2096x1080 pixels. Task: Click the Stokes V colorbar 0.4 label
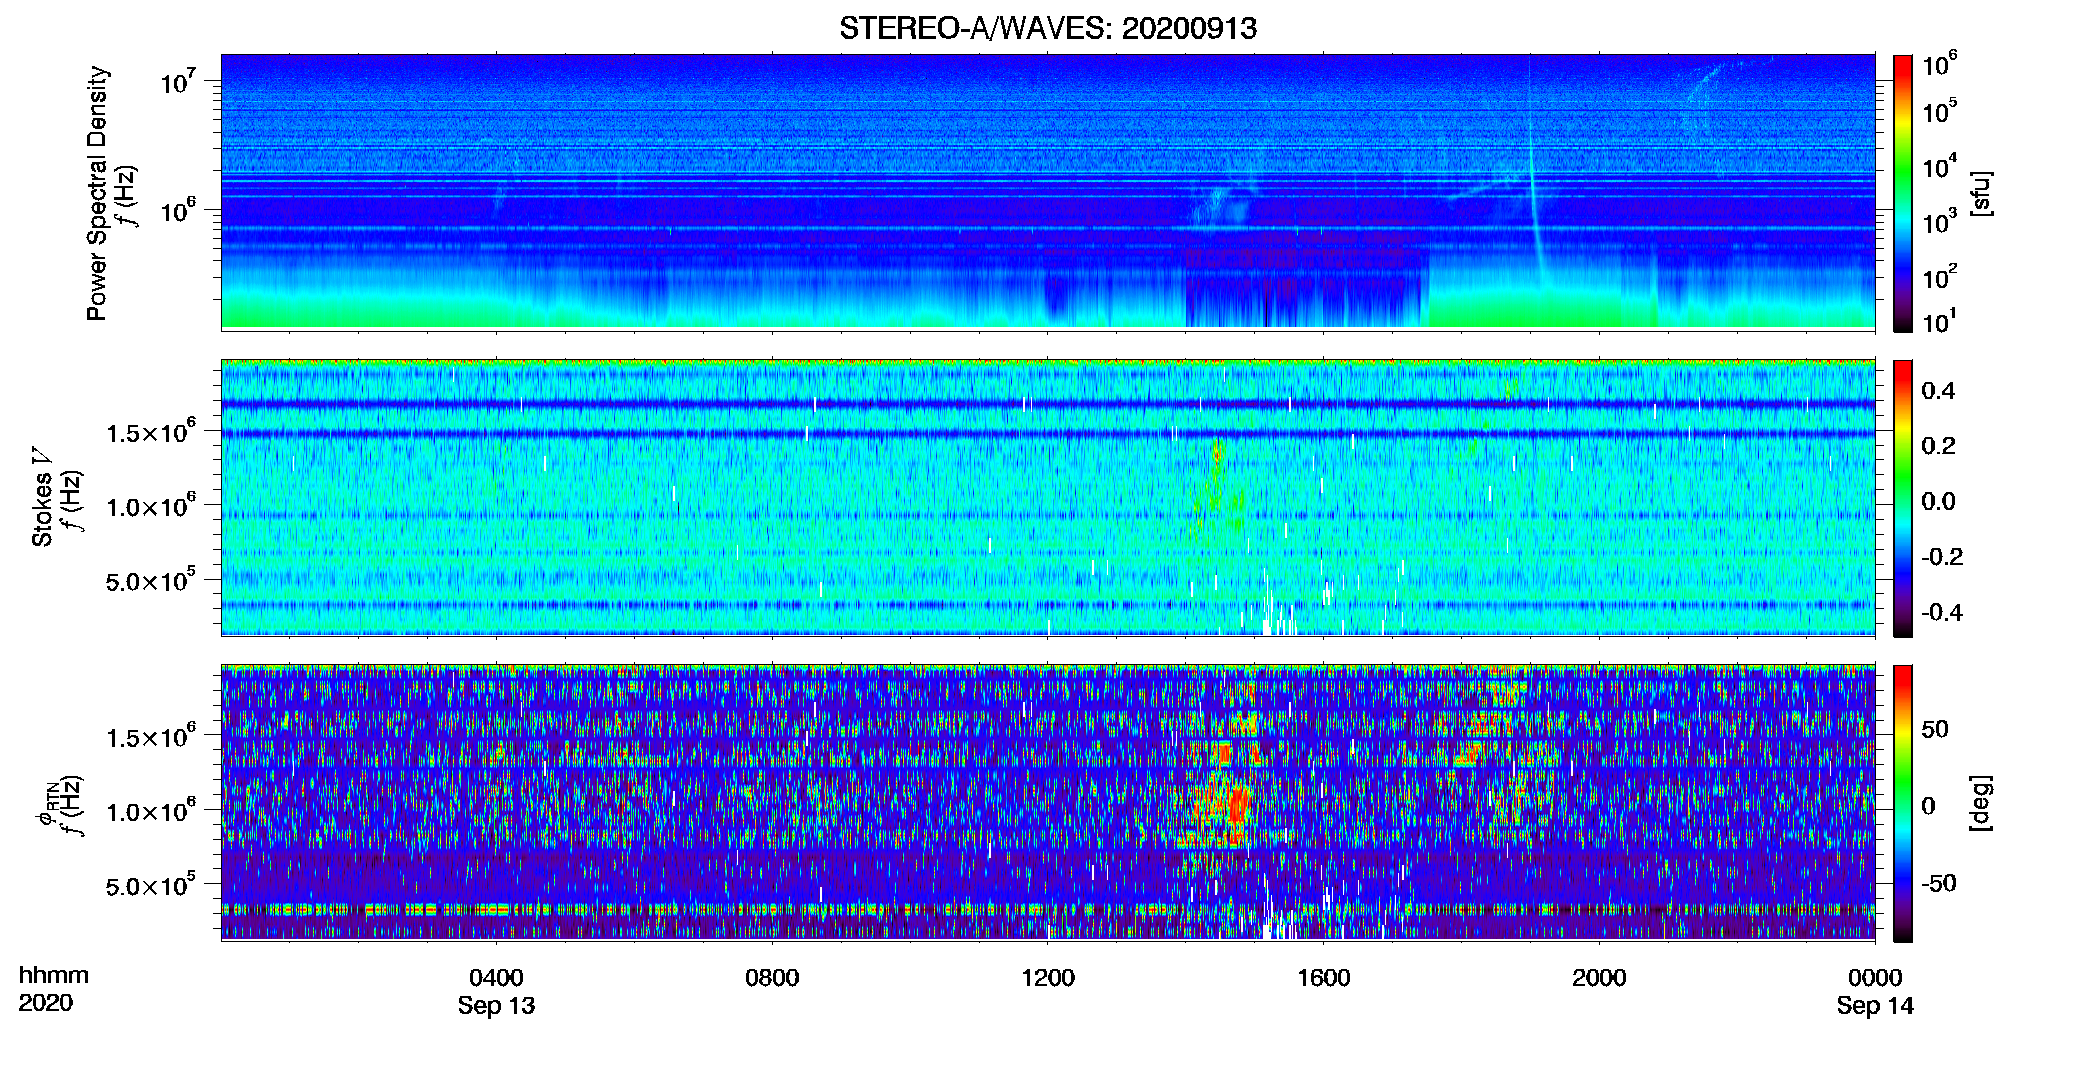1938,391
